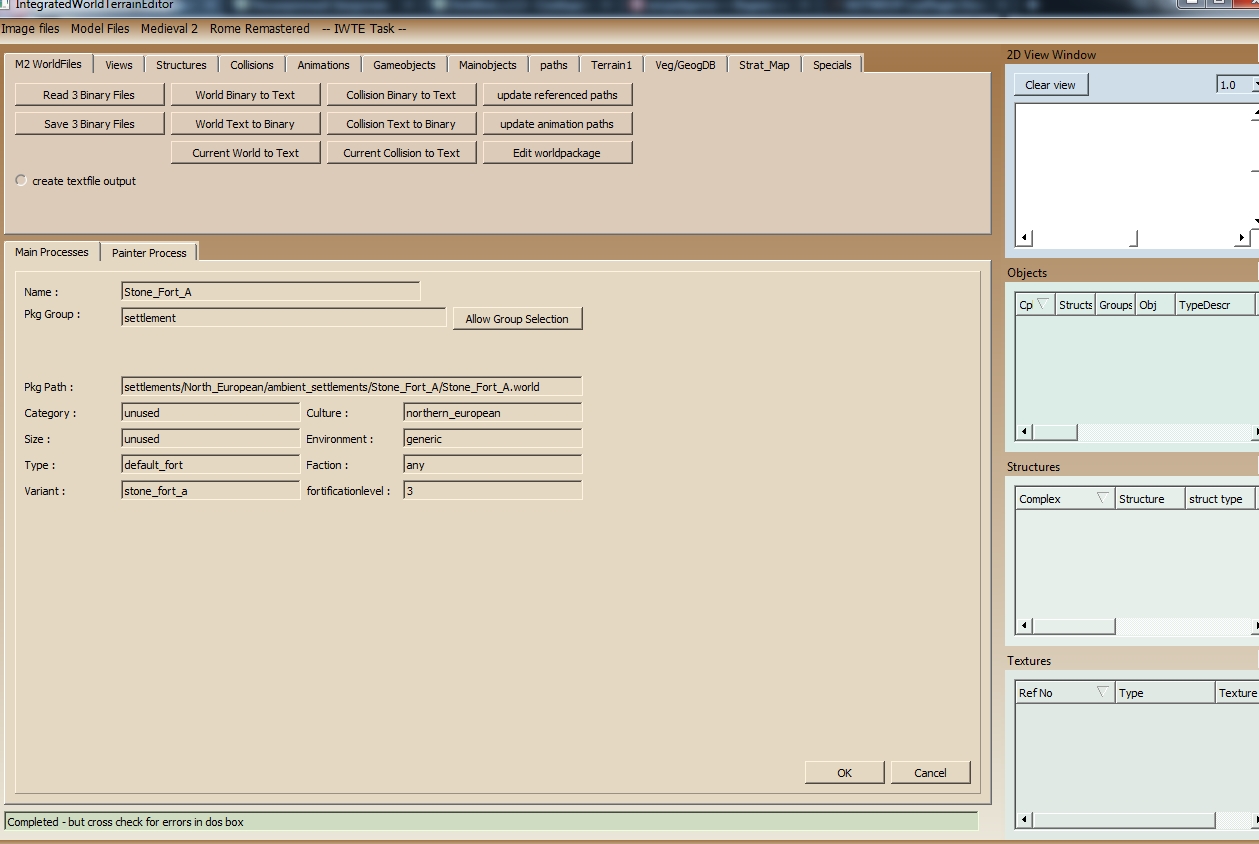Switch to the Veg/GeogDB tab

(x=685, y=65)
